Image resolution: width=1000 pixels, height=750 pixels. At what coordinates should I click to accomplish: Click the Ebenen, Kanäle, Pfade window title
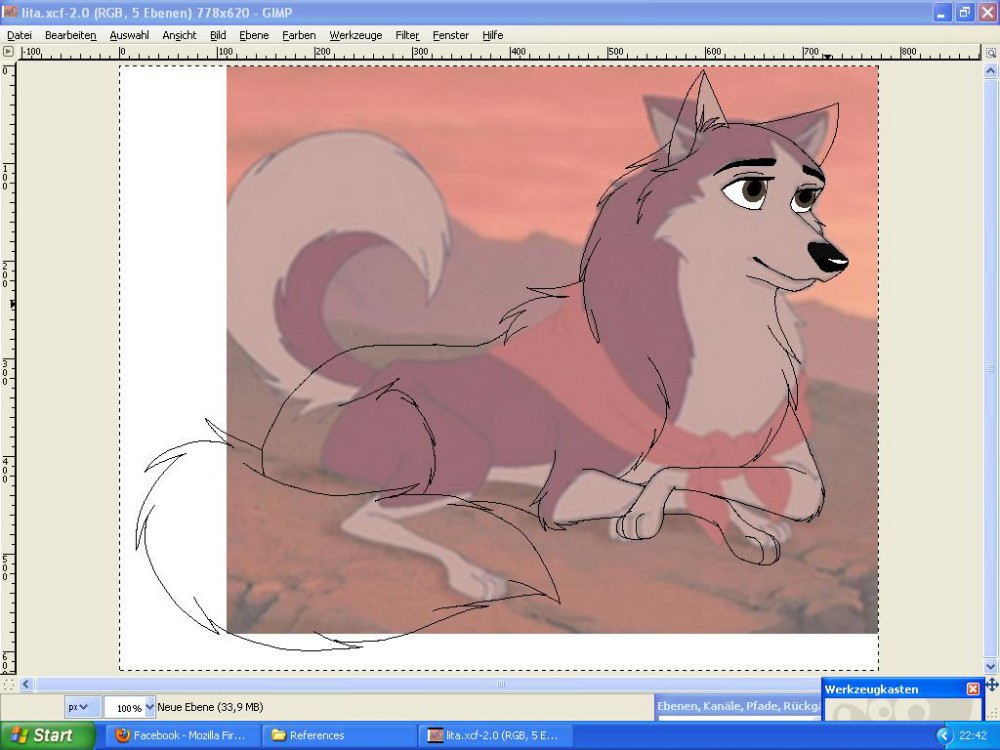(x=739, y=706)
